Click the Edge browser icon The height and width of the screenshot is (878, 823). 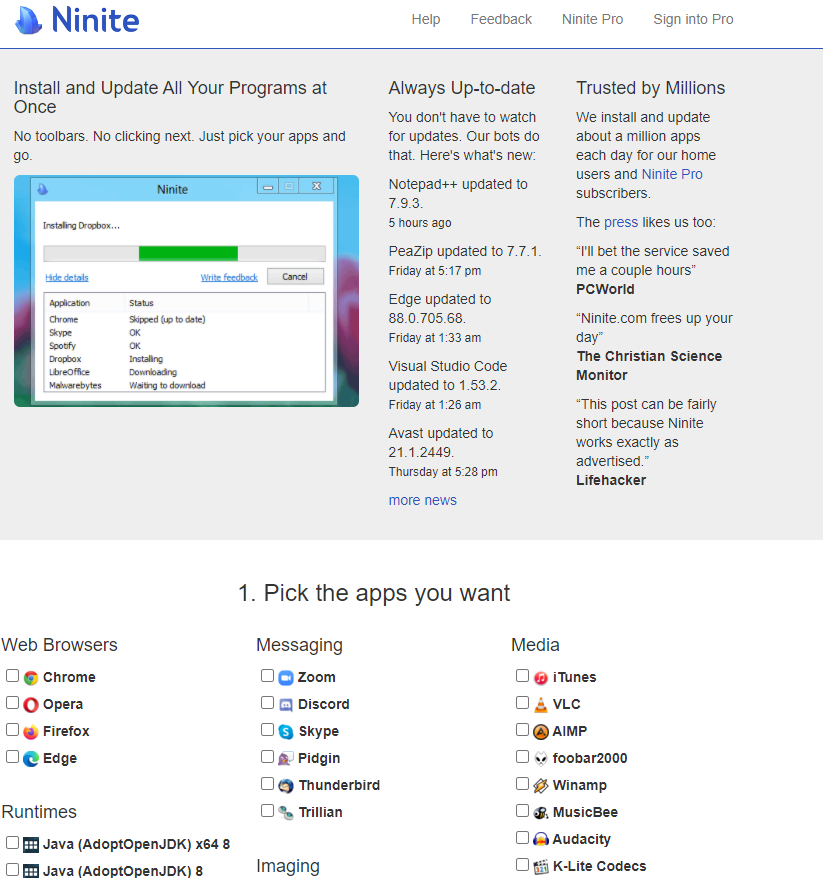coord(31,759)
